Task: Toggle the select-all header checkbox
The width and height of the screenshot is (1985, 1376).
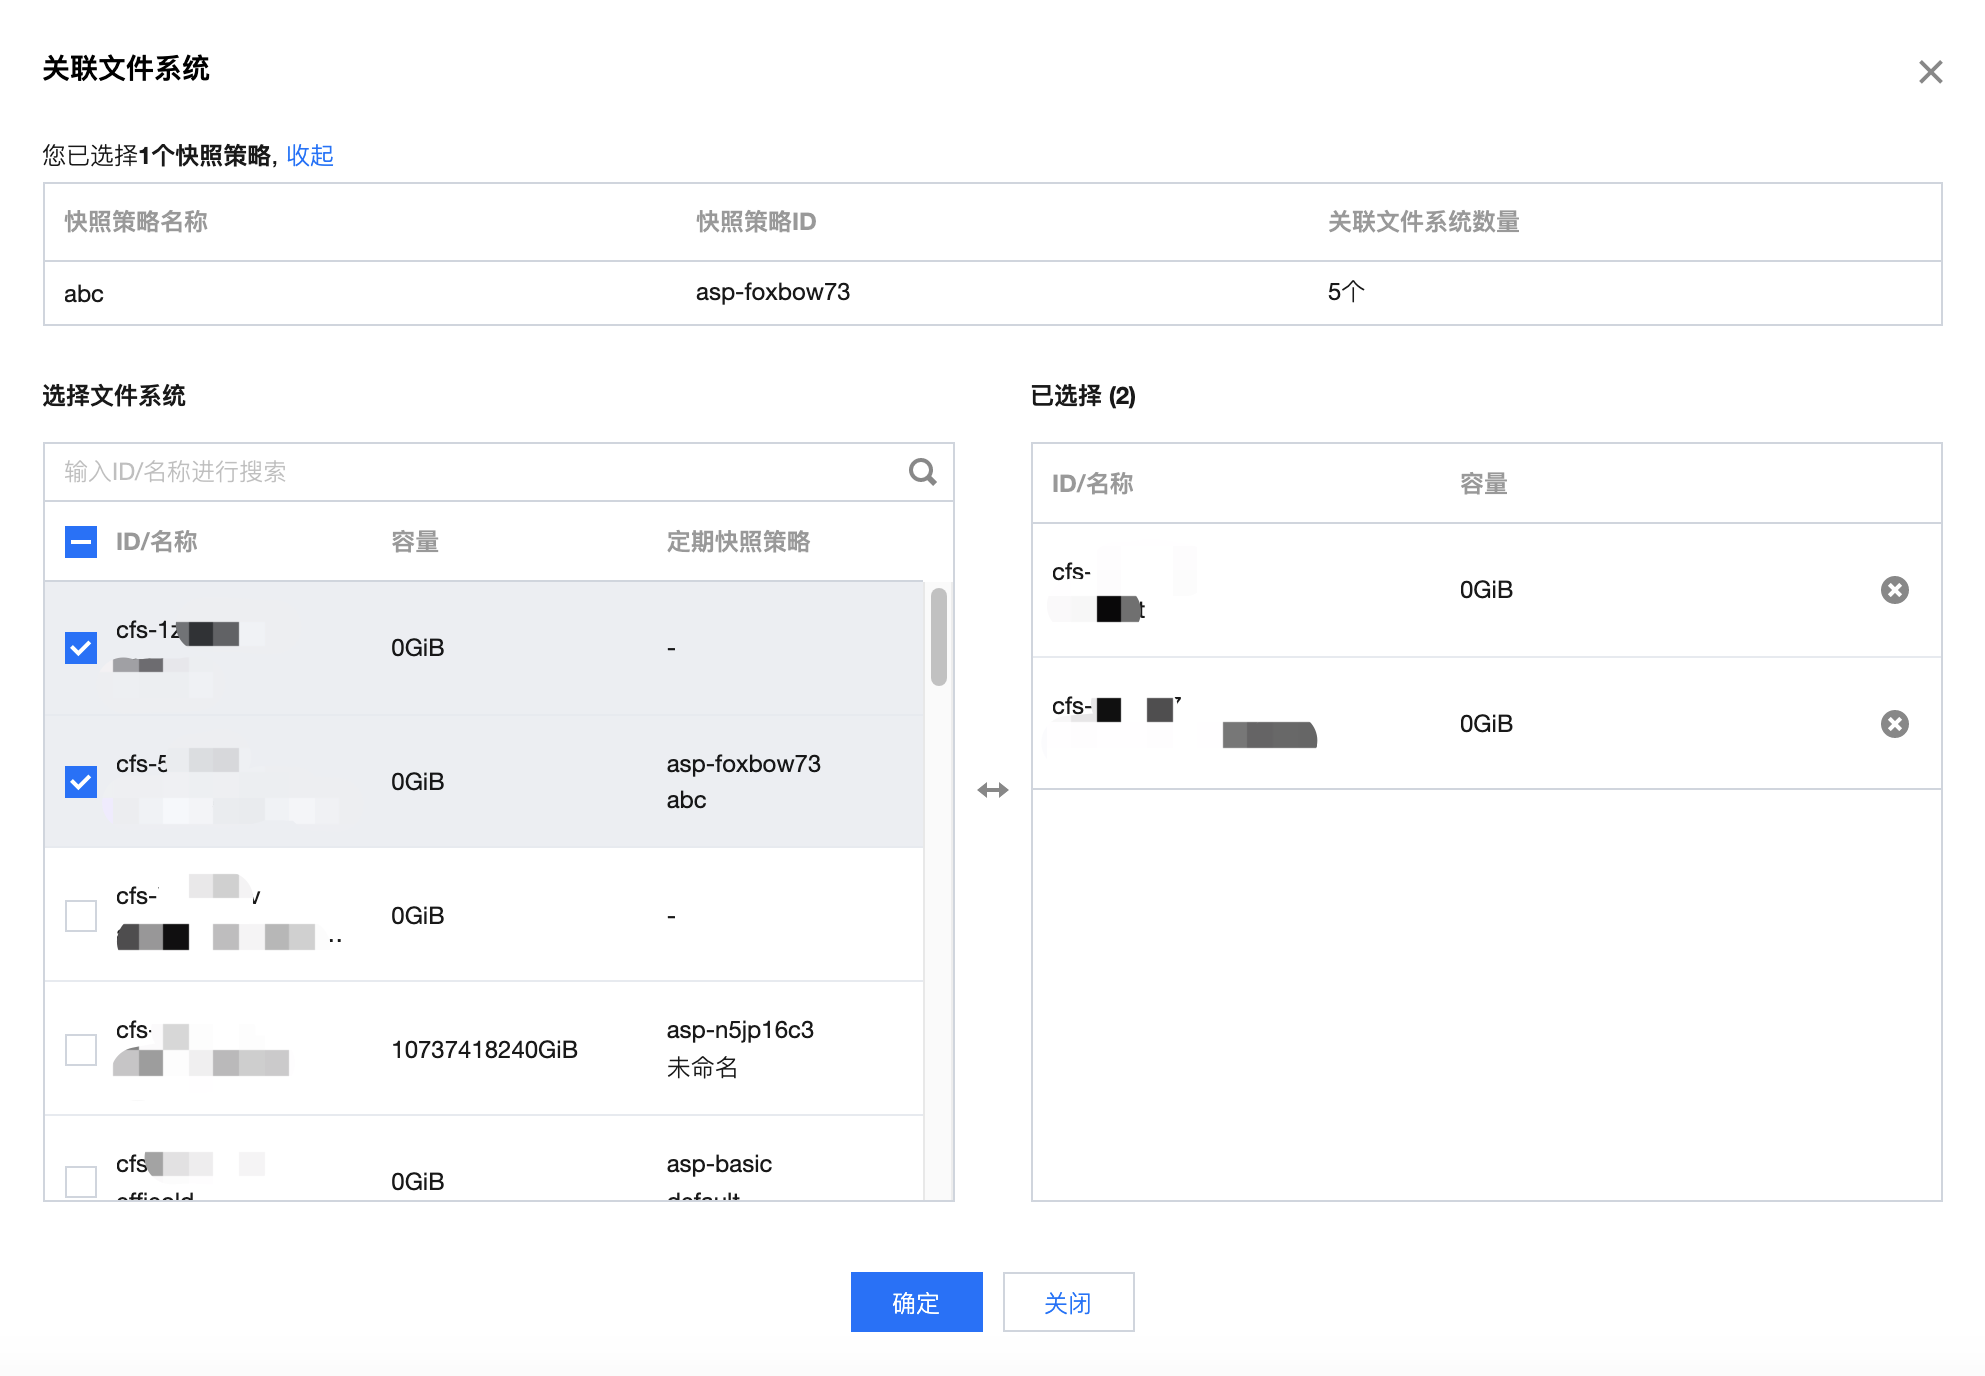Action: coord(81,542)
